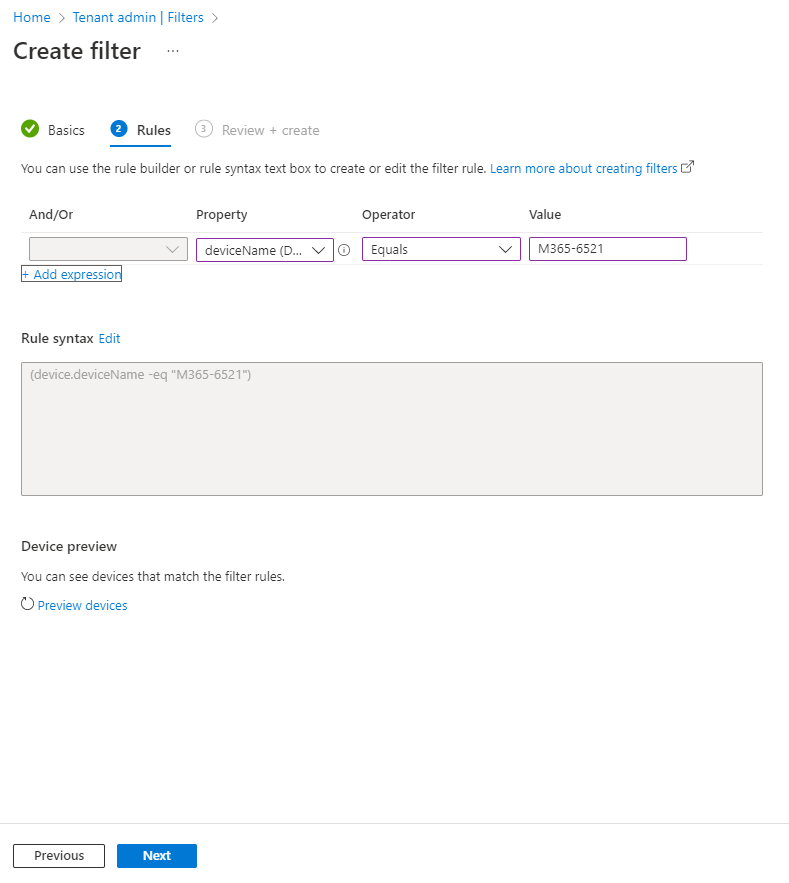
Task: Click the Value field containing M365-6521
Action: click(x=607, y=249)
